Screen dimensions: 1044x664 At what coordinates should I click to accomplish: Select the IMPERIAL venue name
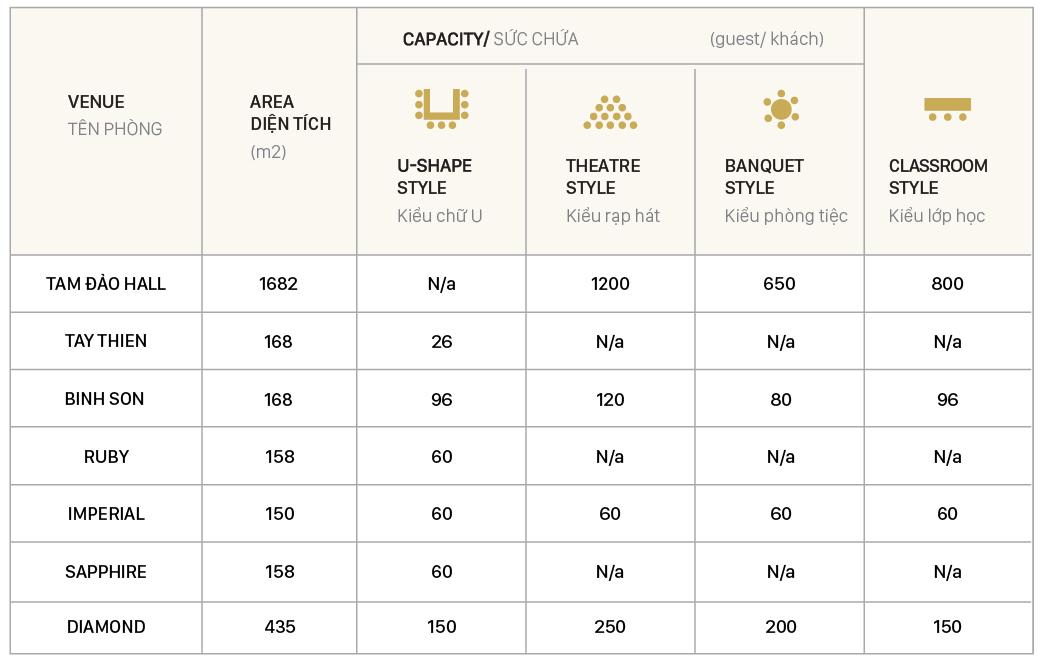(x=106, y=514)
